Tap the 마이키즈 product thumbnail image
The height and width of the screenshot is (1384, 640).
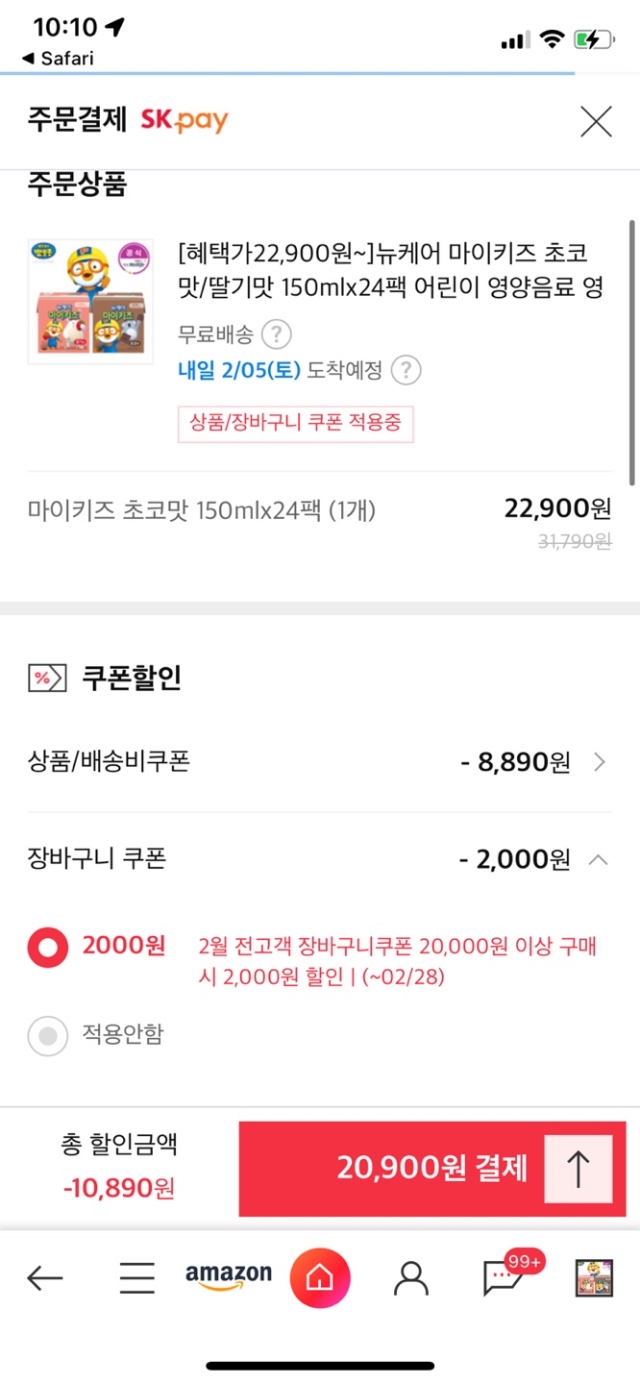click(91, 300)
